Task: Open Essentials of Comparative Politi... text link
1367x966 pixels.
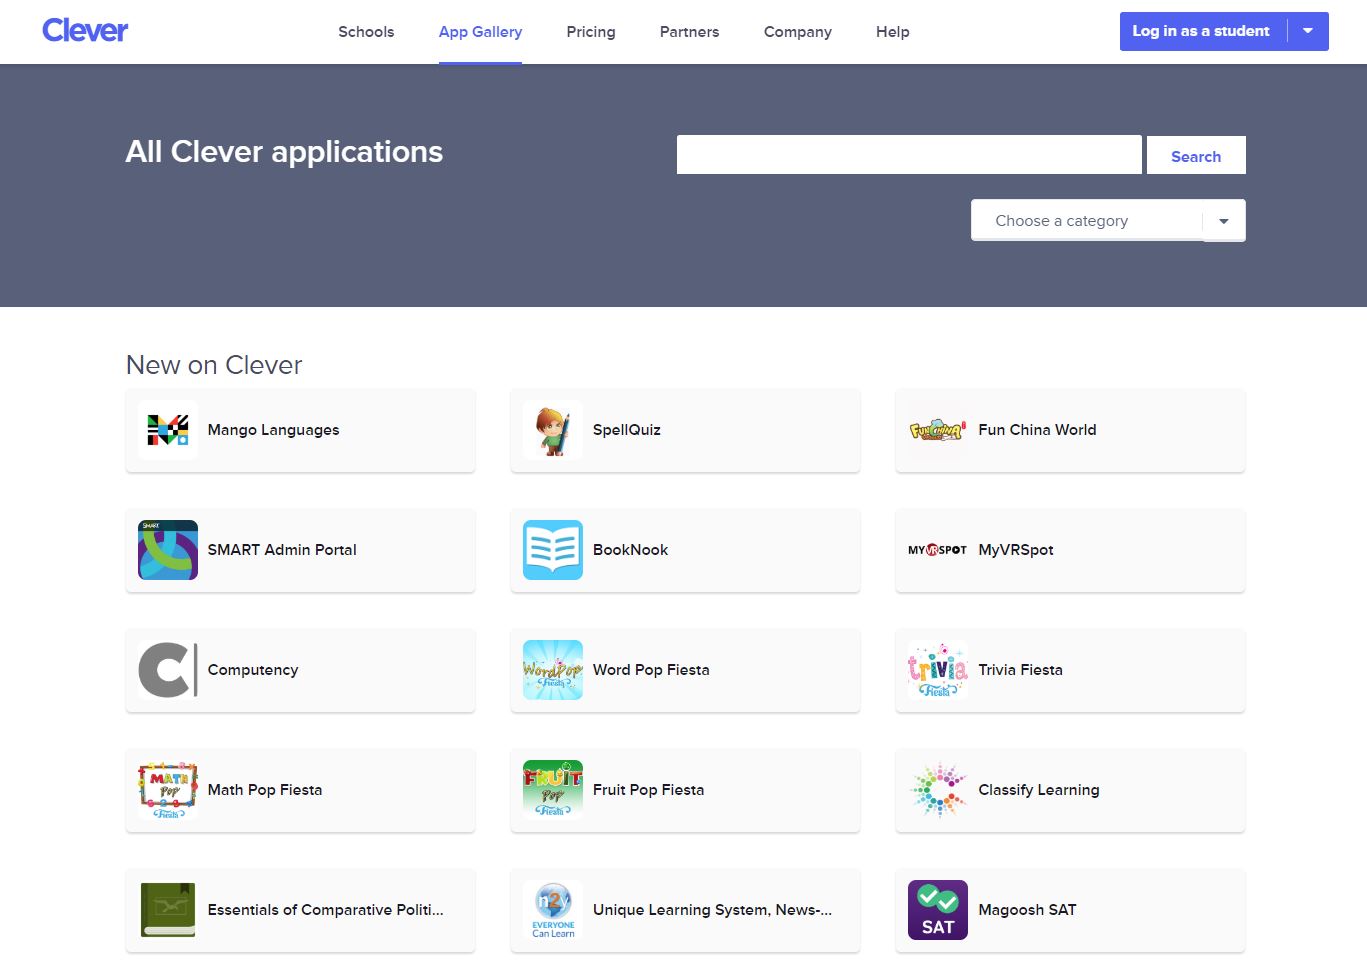Action: tap(326, 910)
